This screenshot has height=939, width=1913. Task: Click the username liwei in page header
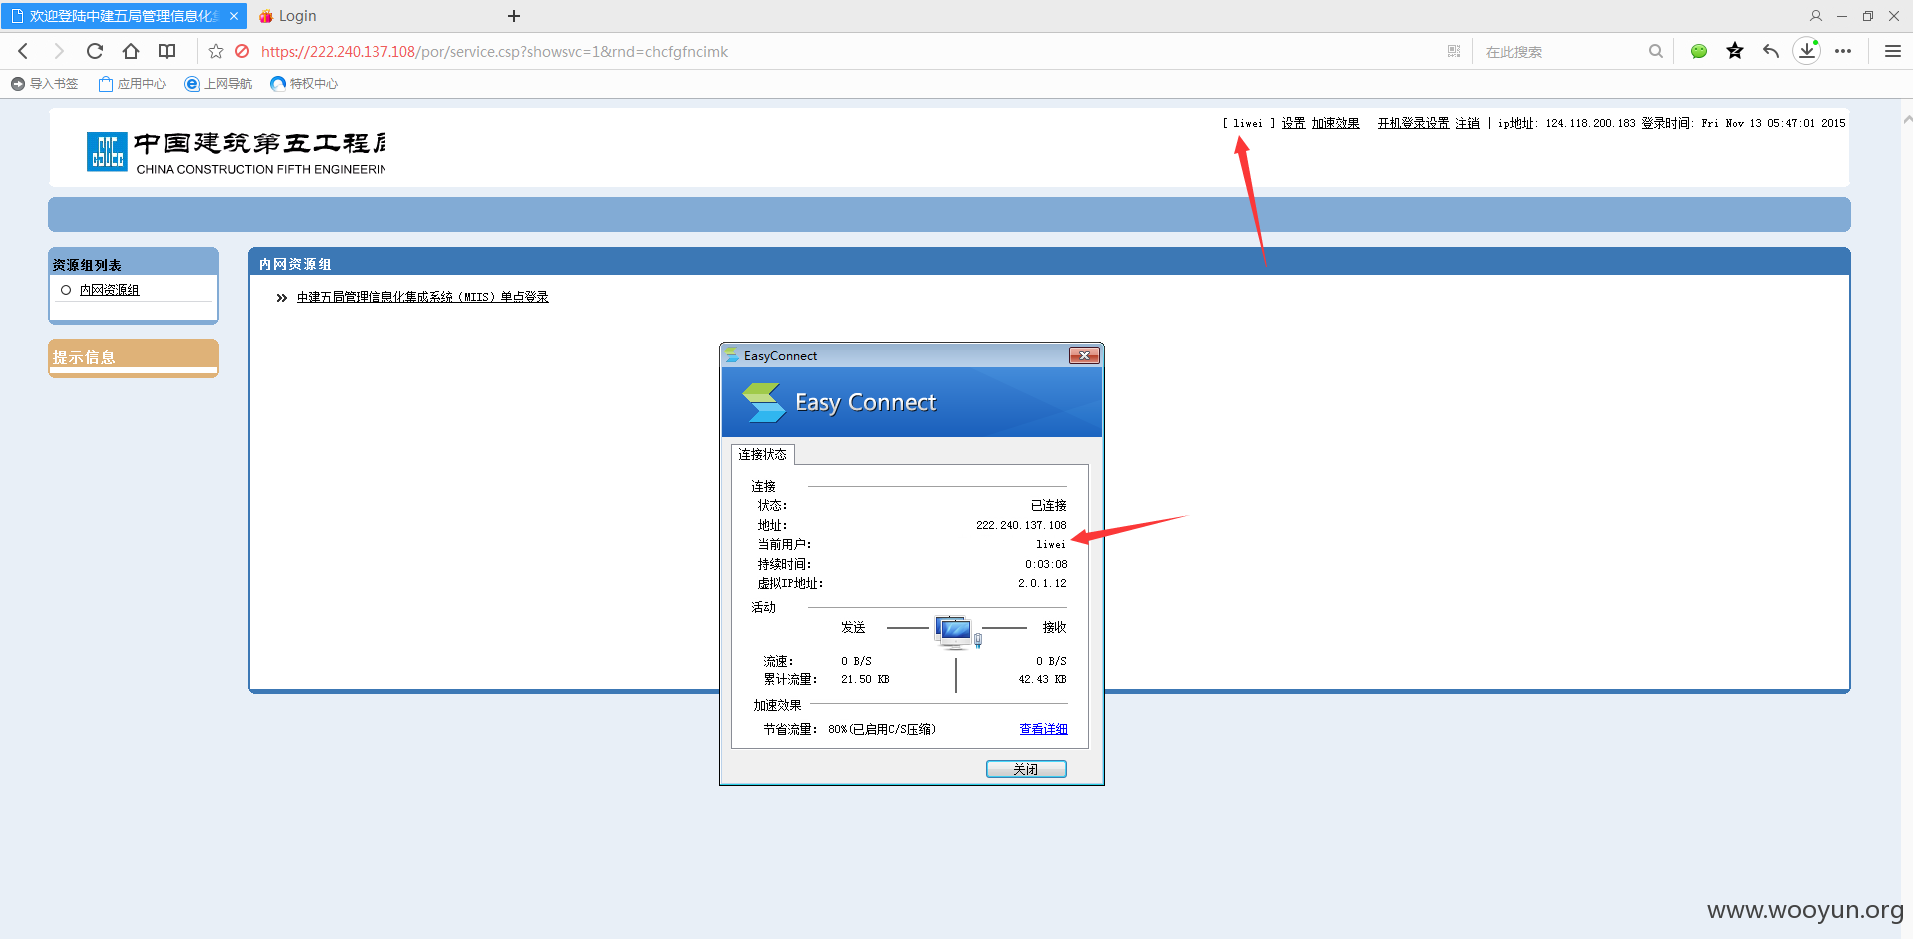(1247, 123)
